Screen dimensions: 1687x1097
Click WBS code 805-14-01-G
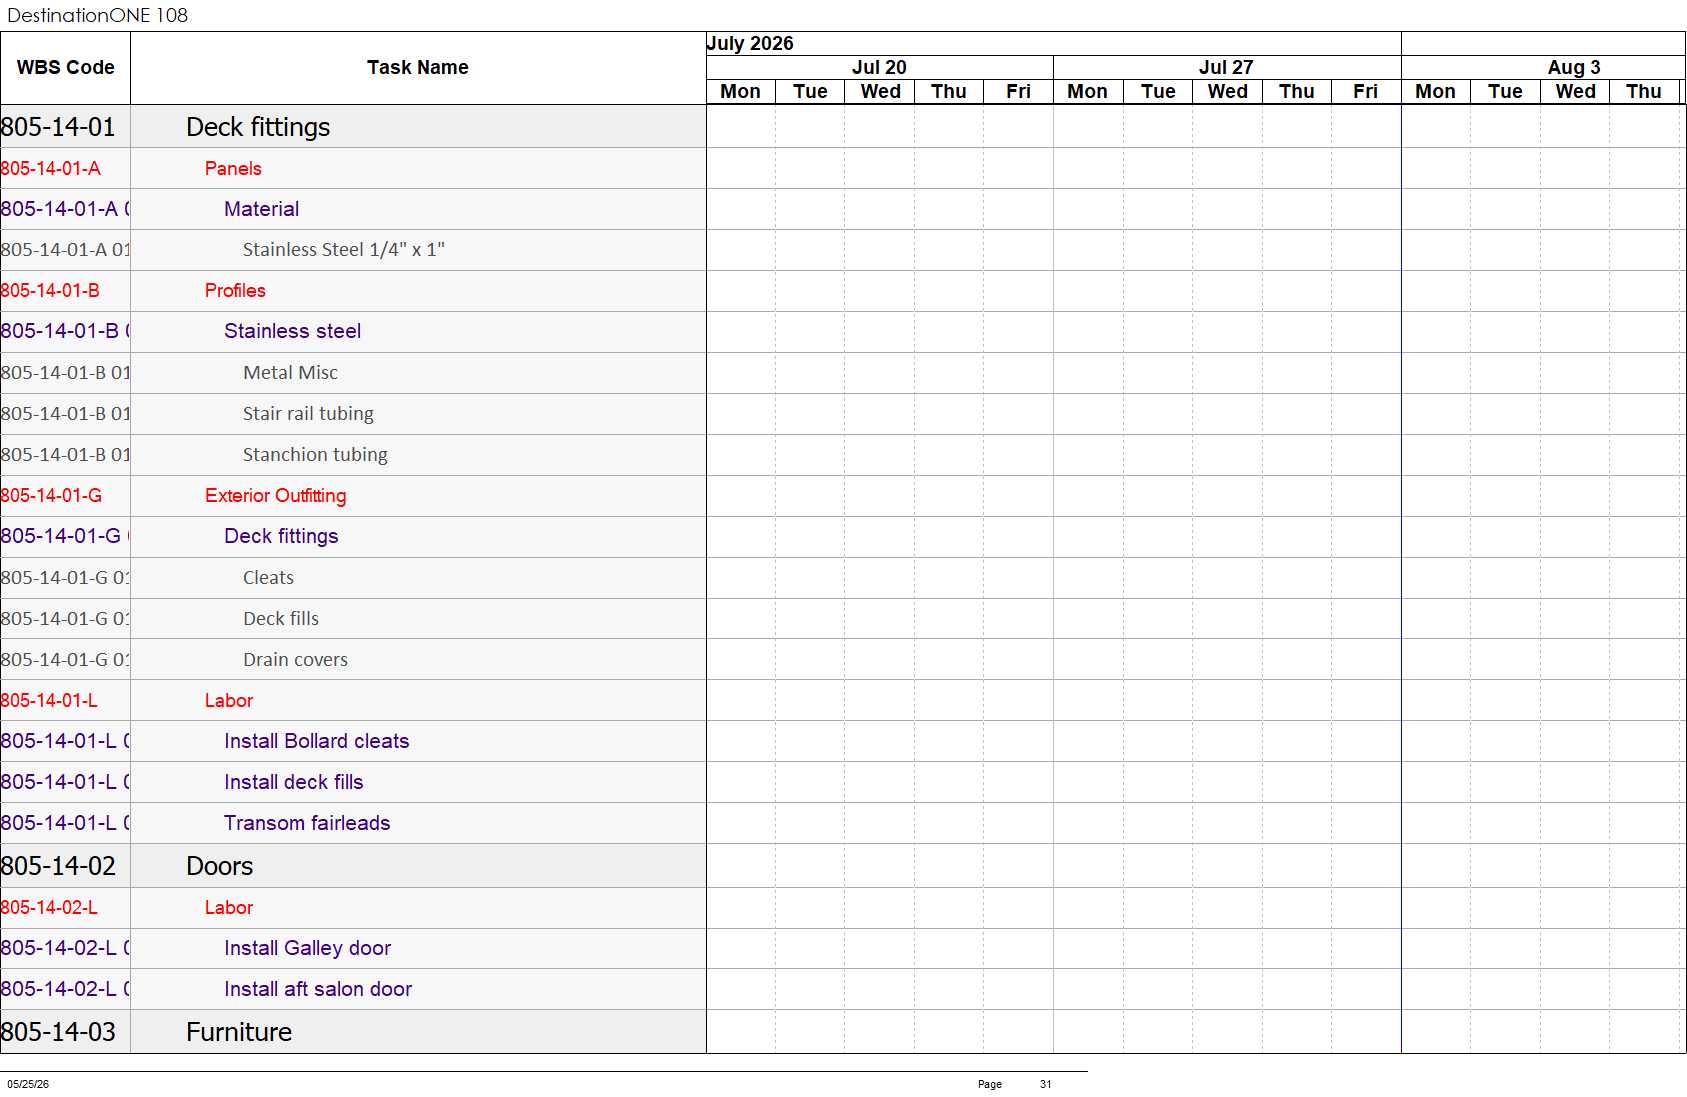pyautogui.click(x=51, y=496)
